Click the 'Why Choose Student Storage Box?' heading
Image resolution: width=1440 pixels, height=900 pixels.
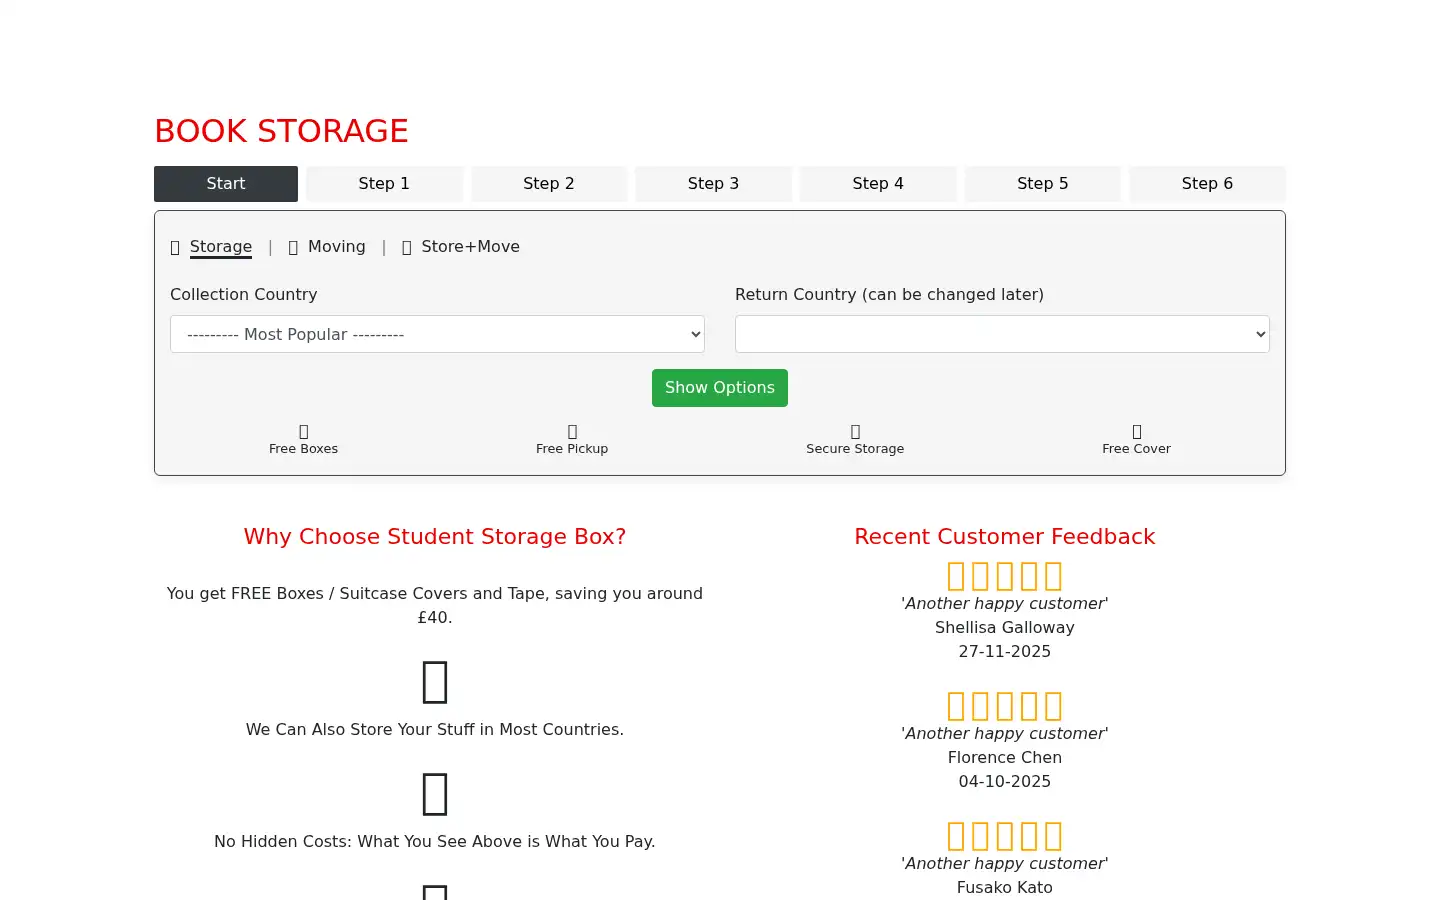[x=435, y=537]
